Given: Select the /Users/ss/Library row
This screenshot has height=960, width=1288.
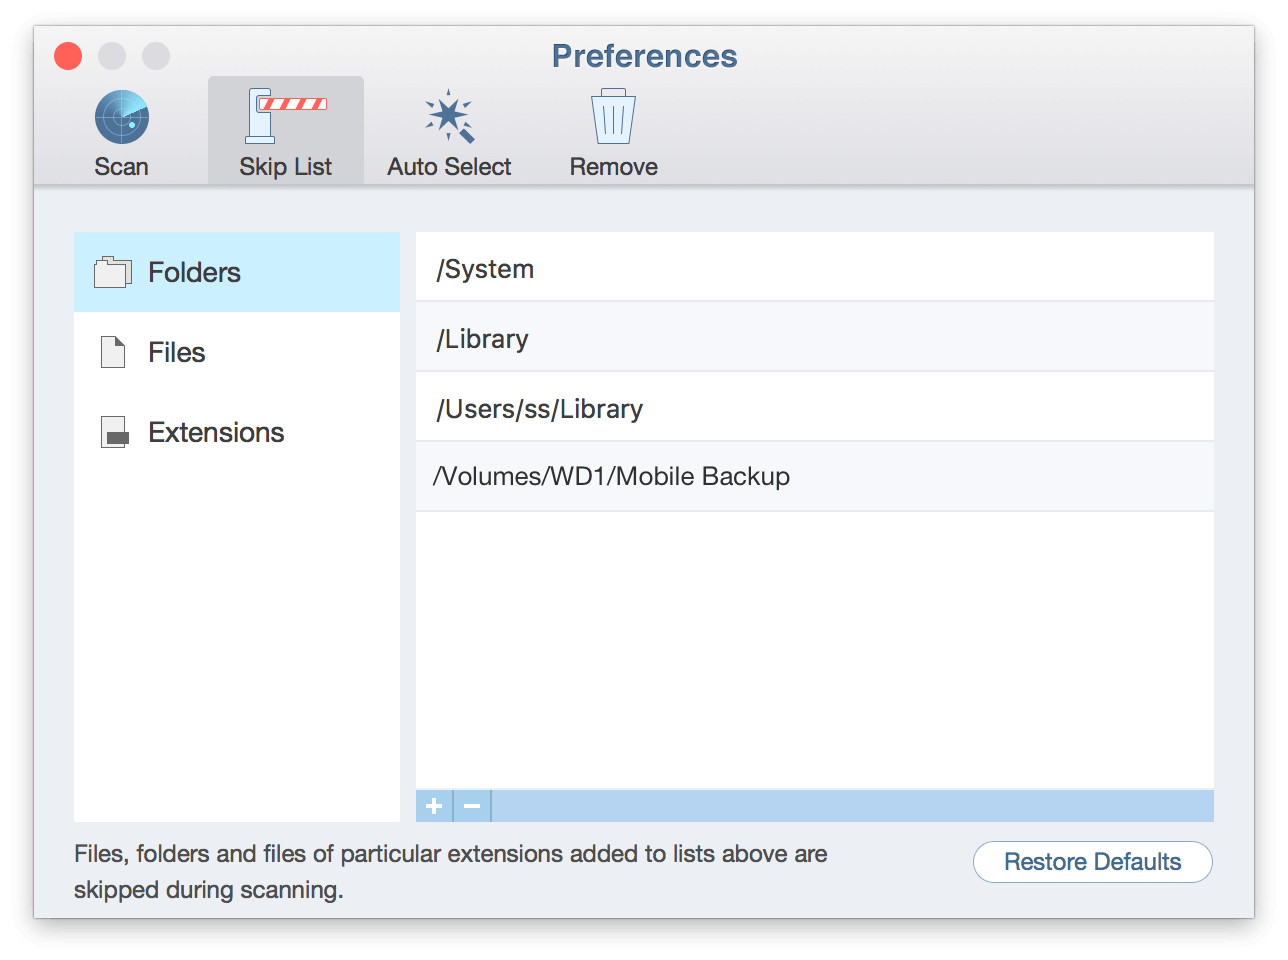Looking at the screenshot, I should (x=815, y=407).
